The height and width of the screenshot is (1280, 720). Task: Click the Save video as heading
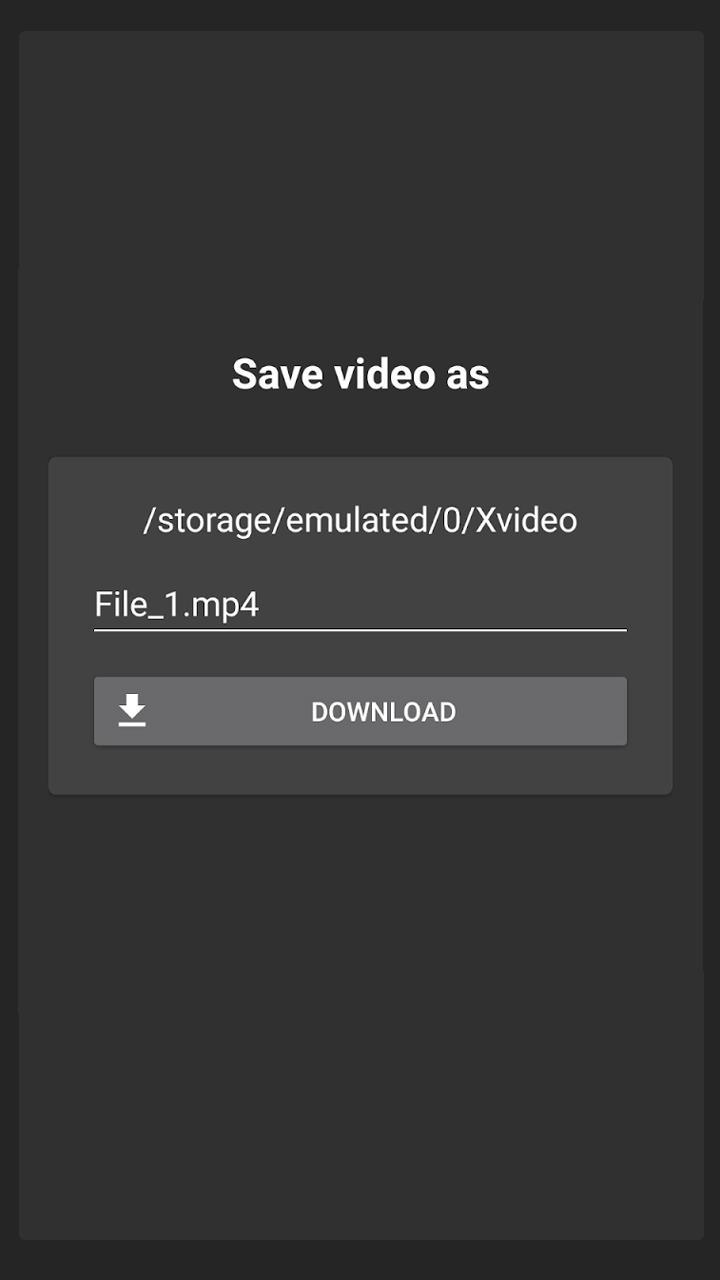tap(360, 374)
